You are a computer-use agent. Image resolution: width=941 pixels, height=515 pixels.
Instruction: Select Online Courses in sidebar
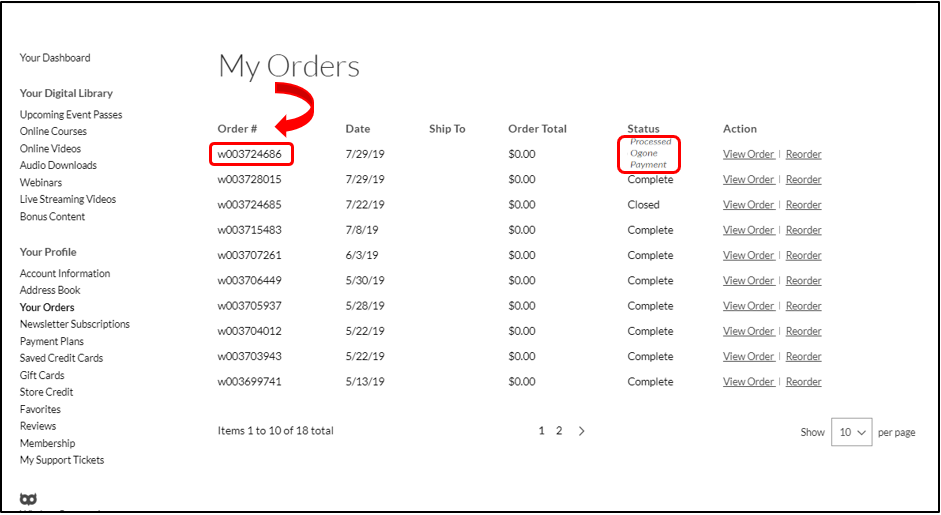click(x=53, y=131)
